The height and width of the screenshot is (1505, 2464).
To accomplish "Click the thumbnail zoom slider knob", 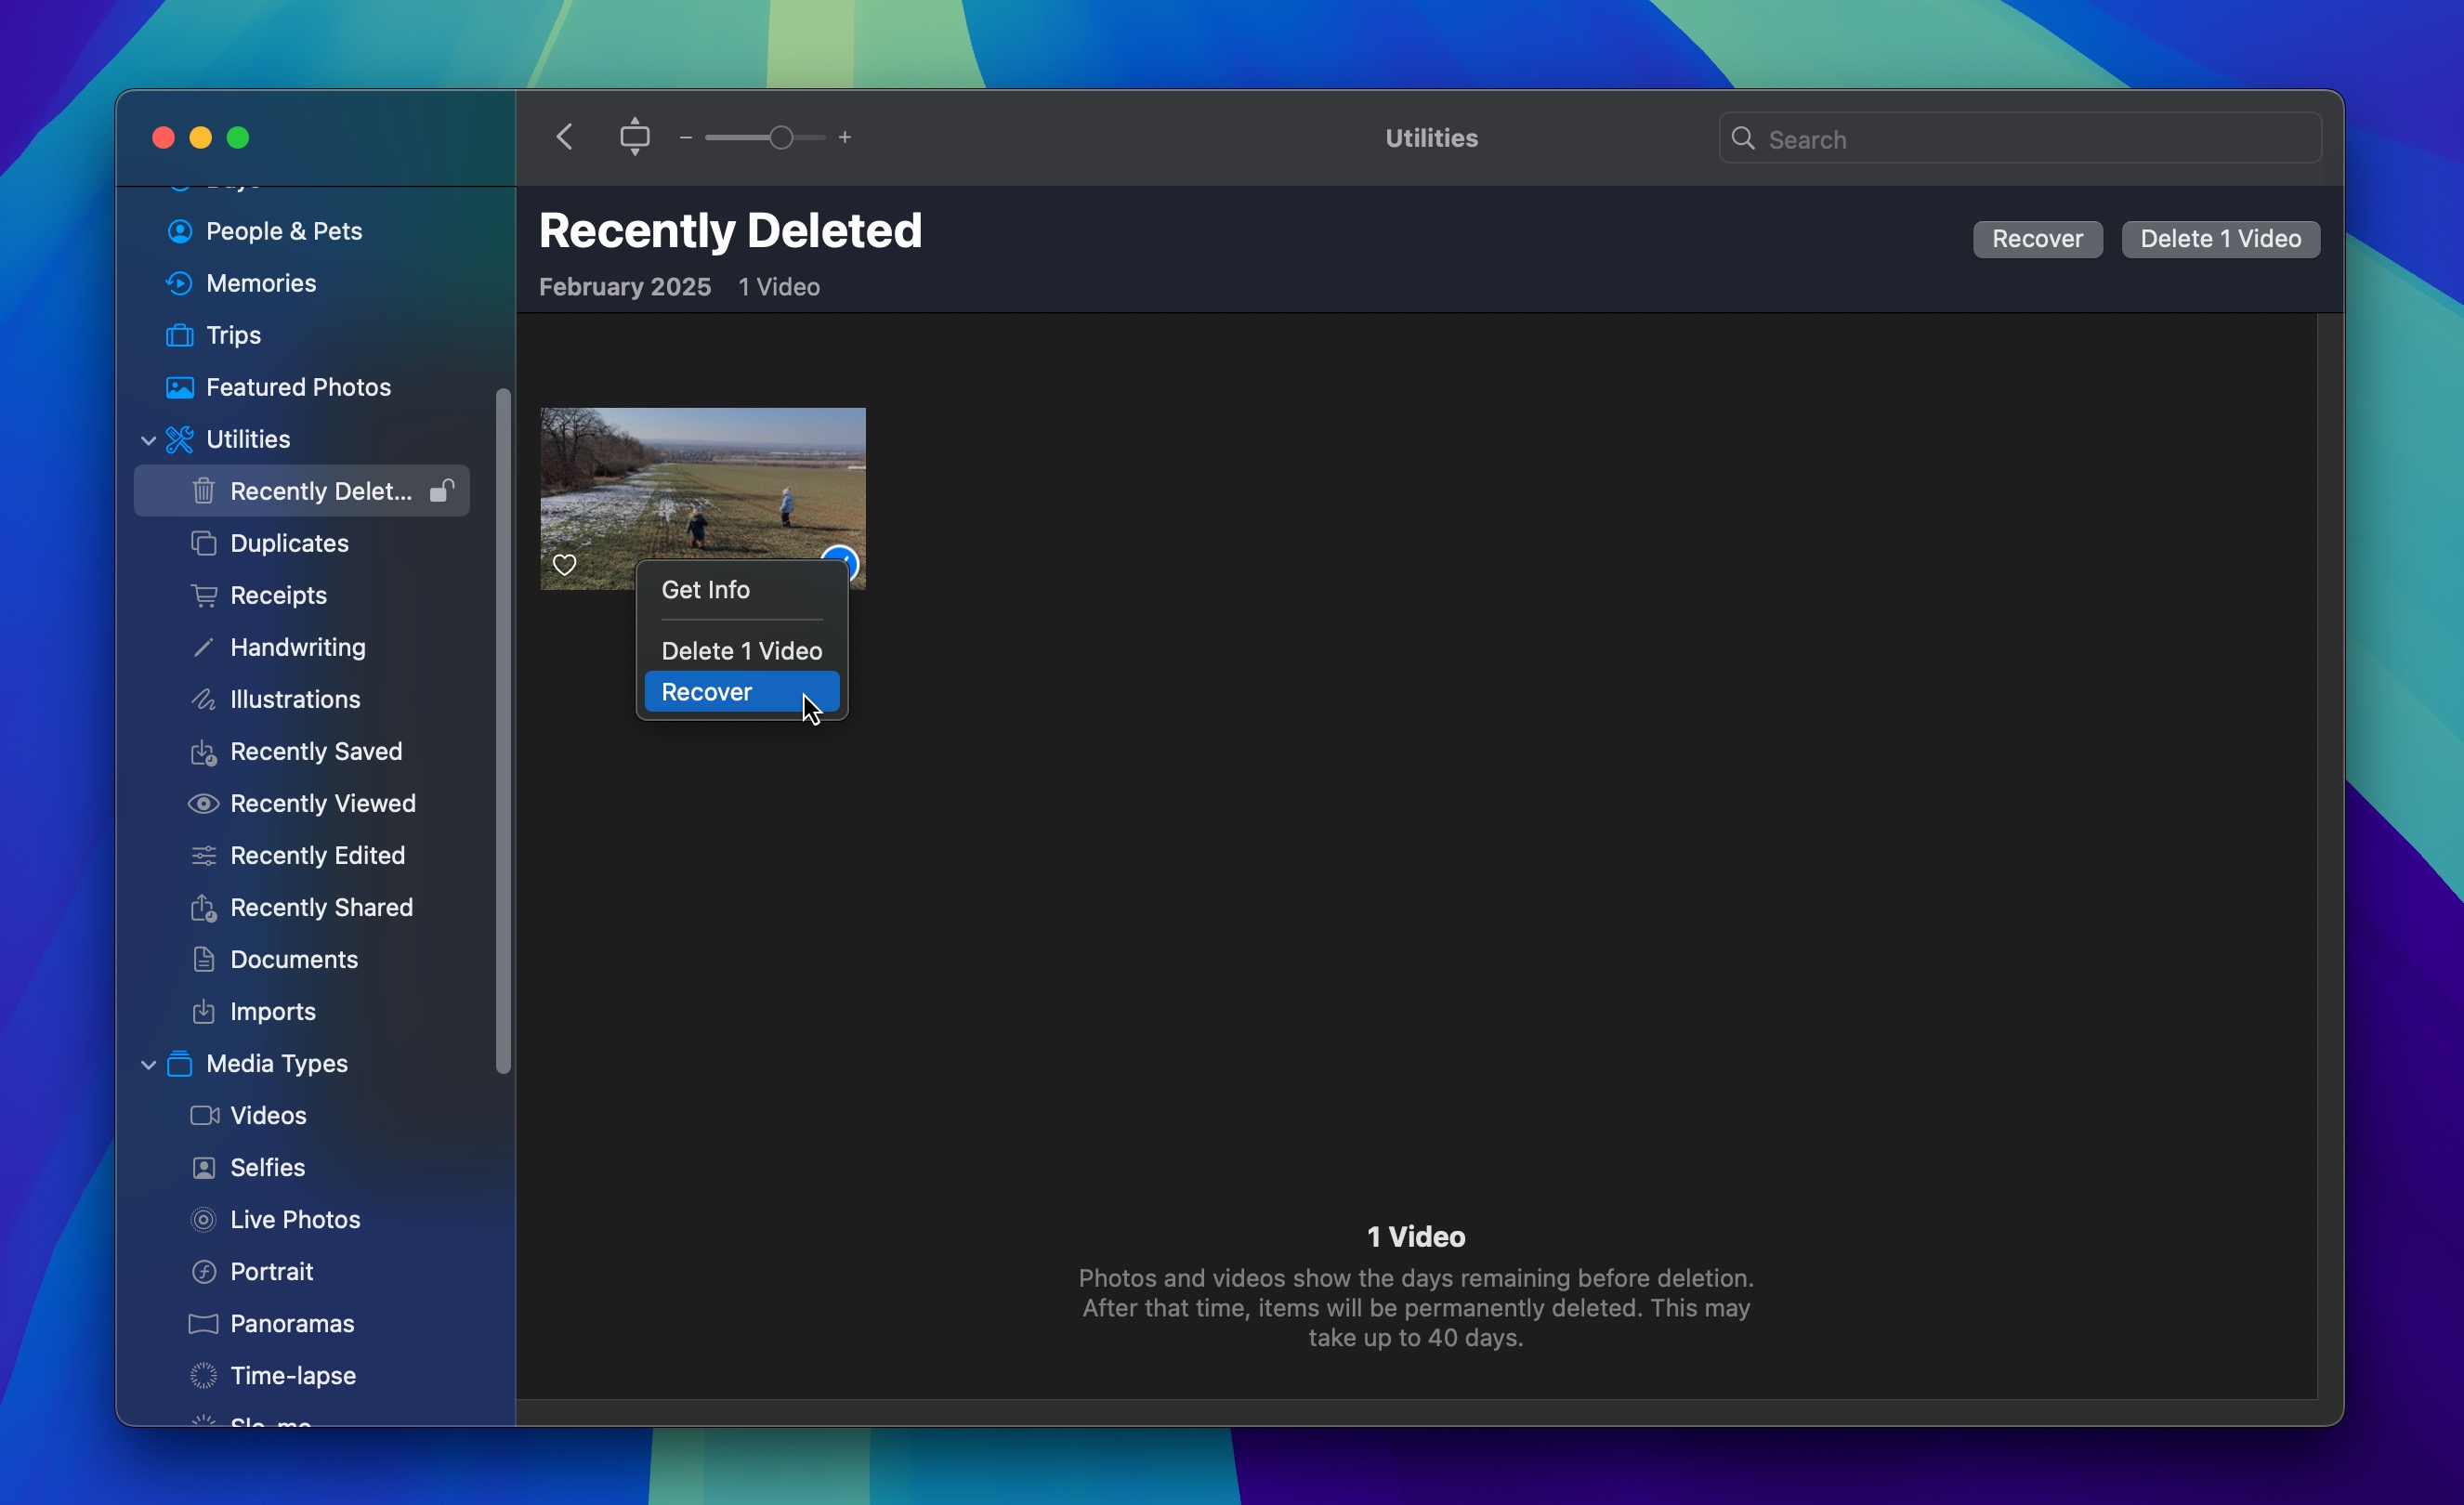I will pyautogui.click(x=781, y=137).
